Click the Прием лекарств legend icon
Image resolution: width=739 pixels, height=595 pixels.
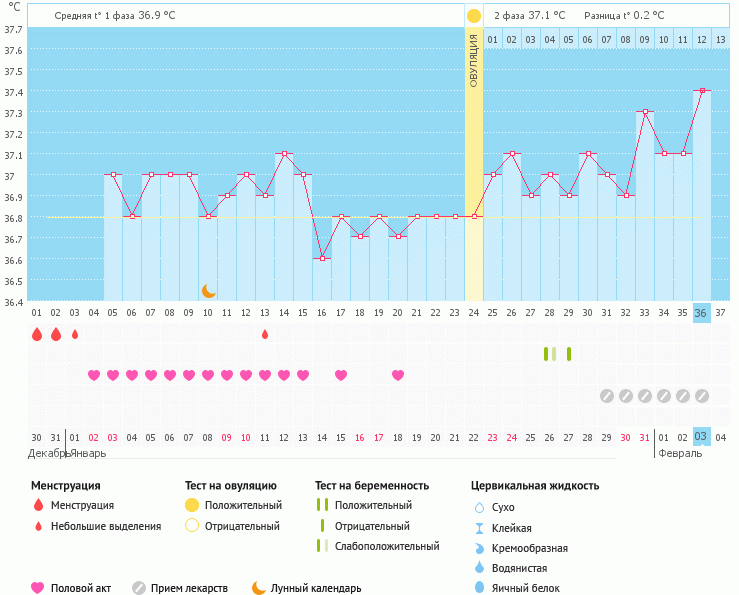coord(139,588)
